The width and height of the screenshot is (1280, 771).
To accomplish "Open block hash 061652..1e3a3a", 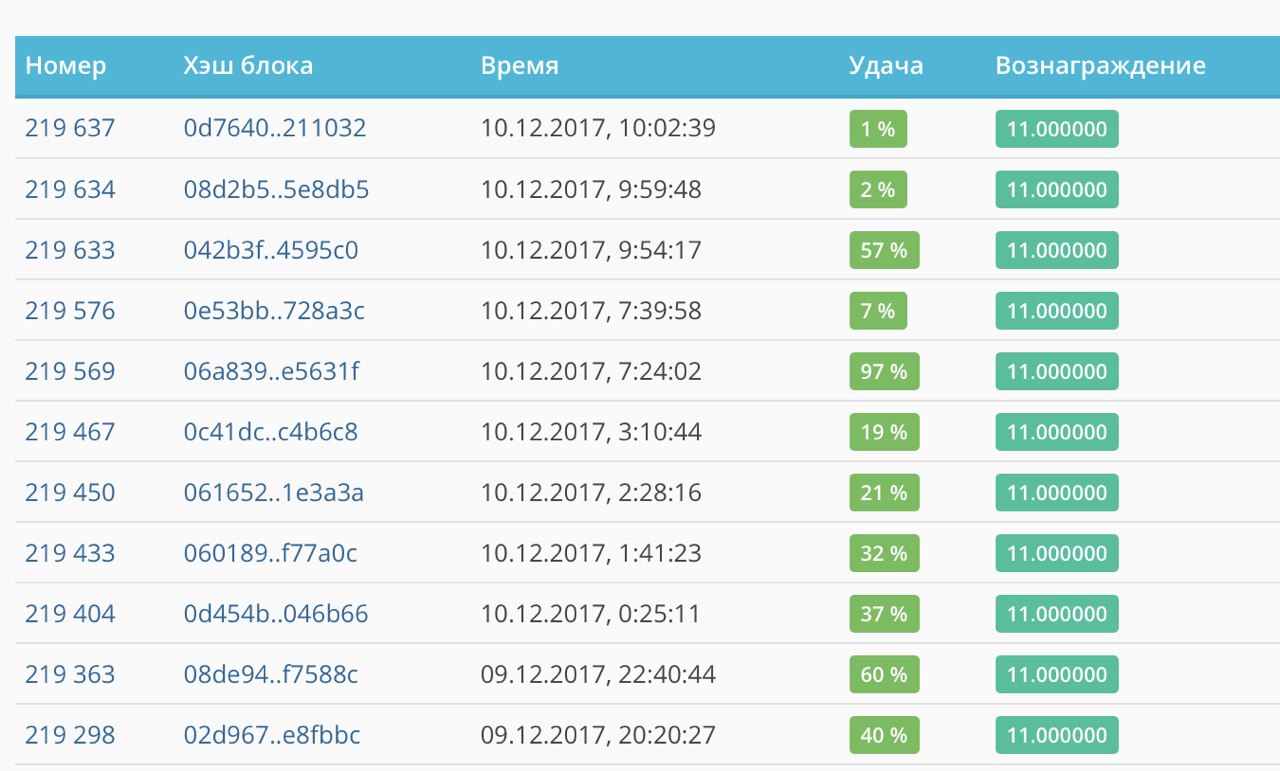I will (274, 493).
